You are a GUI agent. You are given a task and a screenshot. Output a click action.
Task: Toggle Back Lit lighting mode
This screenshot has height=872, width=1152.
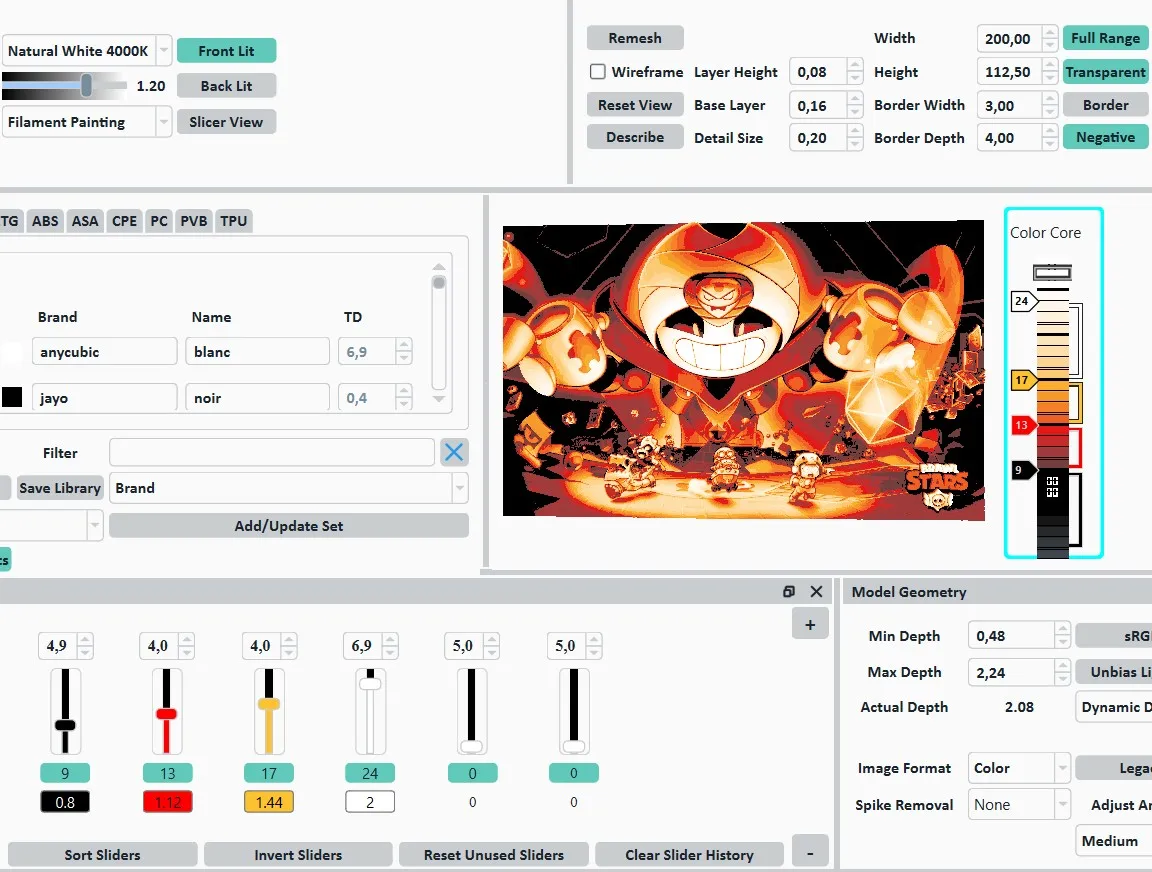tap(226, 86)
